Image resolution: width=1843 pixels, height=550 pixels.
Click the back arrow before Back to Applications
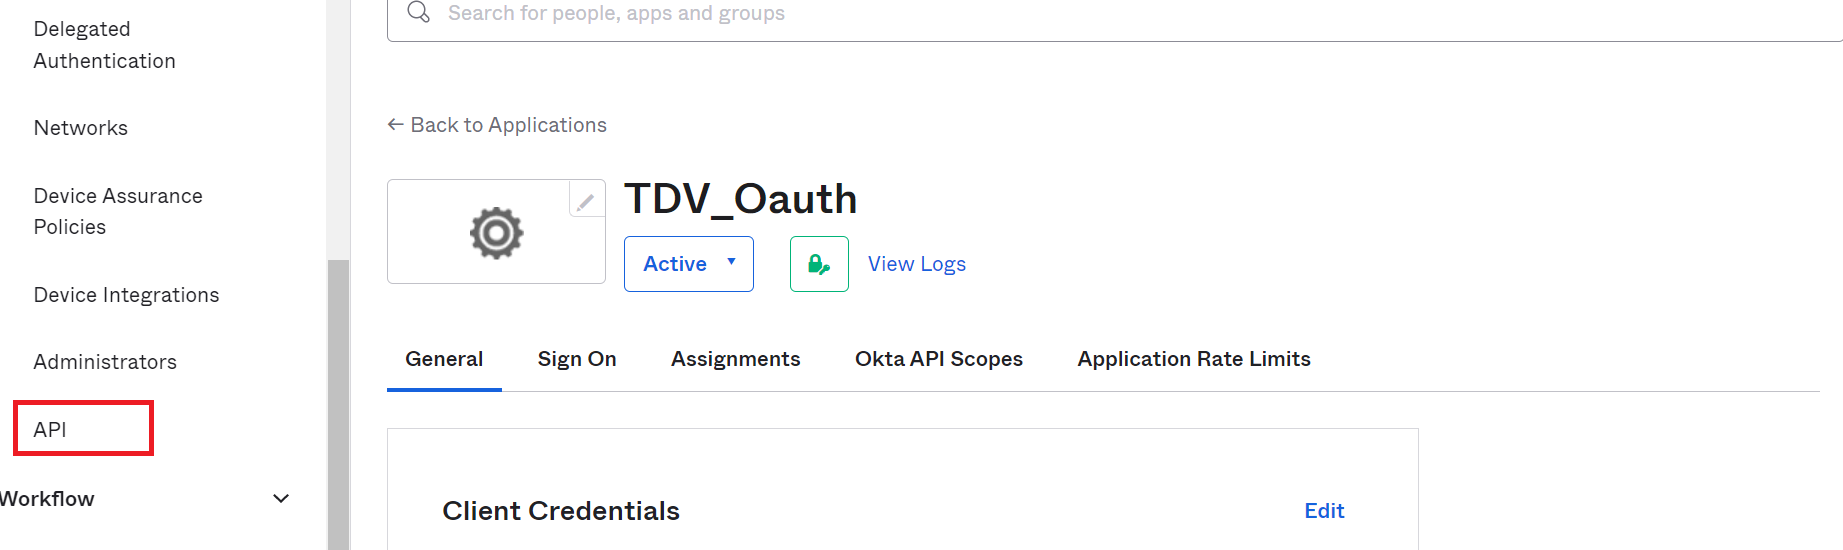395,125
